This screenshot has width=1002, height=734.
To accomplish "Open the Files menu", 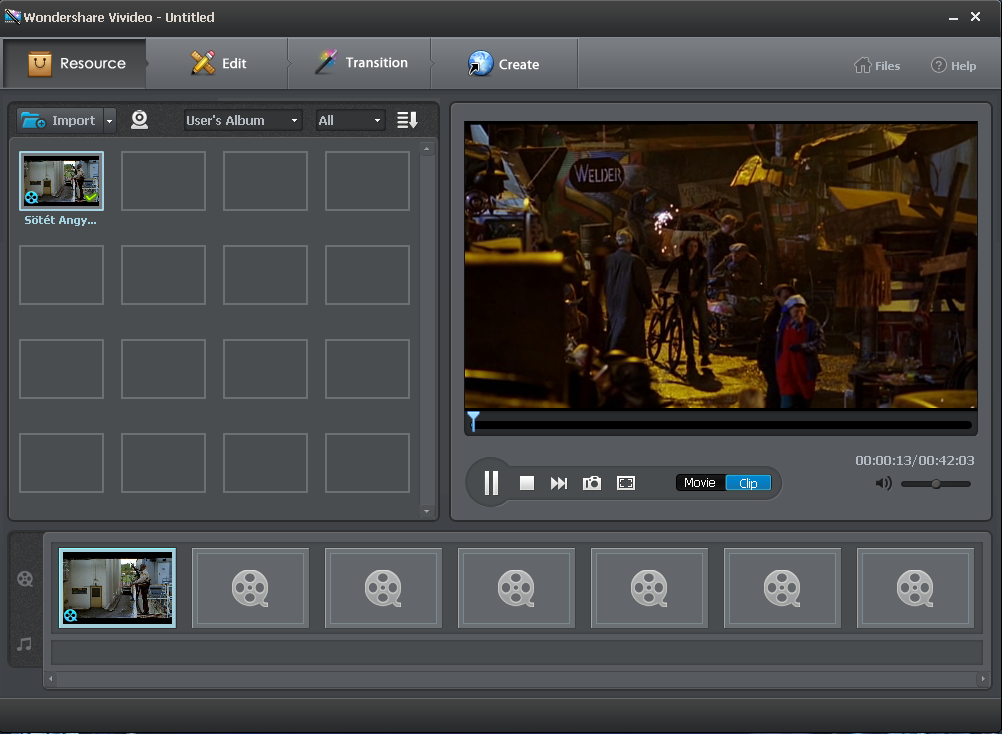I will 877,66.
